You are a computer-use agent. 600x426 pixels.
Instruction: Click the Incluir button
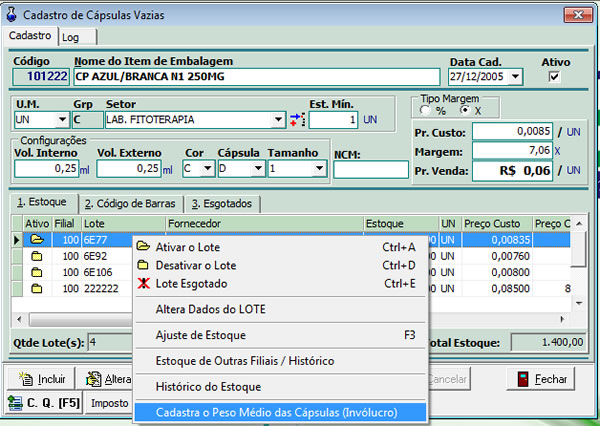tap(41, 379)
